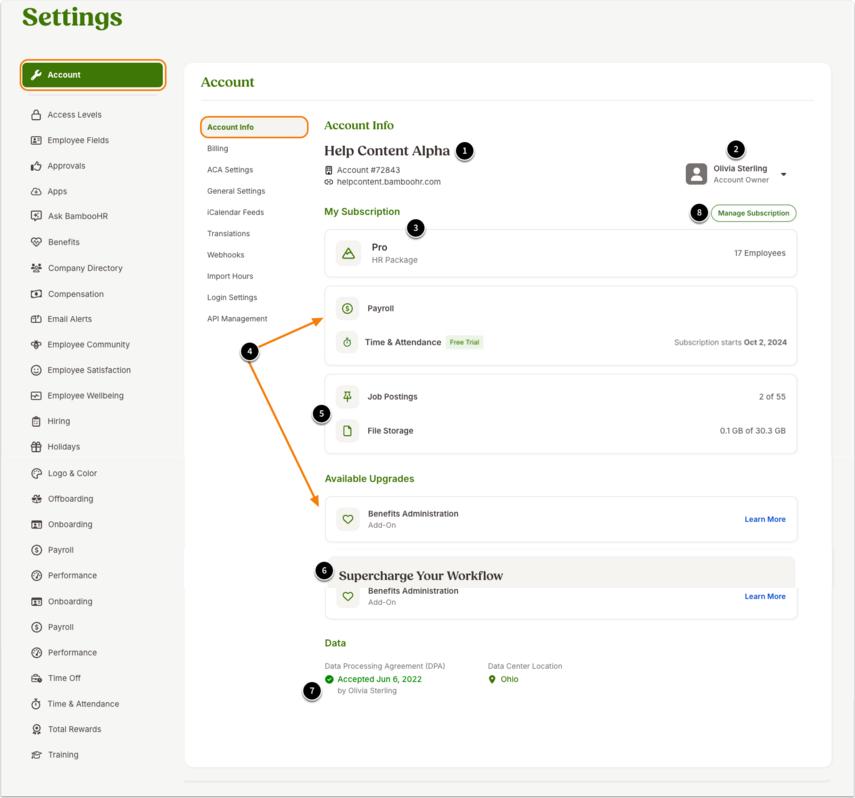Select Employee Satisfaction in sidebar menu

pos(89,370)
